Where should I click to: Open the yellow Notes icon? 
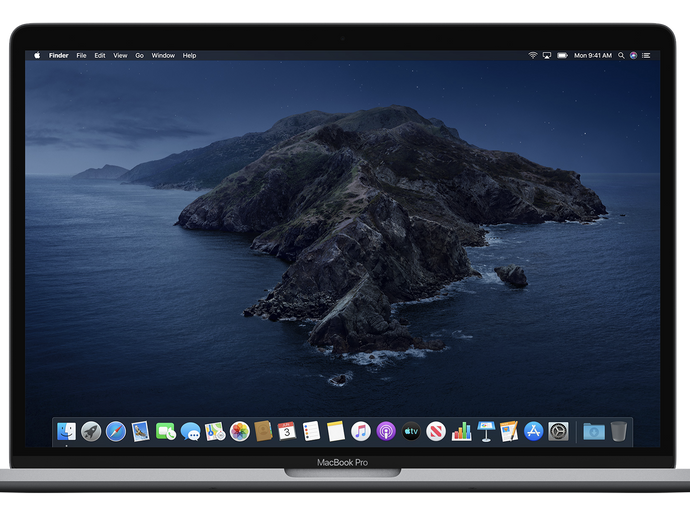[336, 431]
